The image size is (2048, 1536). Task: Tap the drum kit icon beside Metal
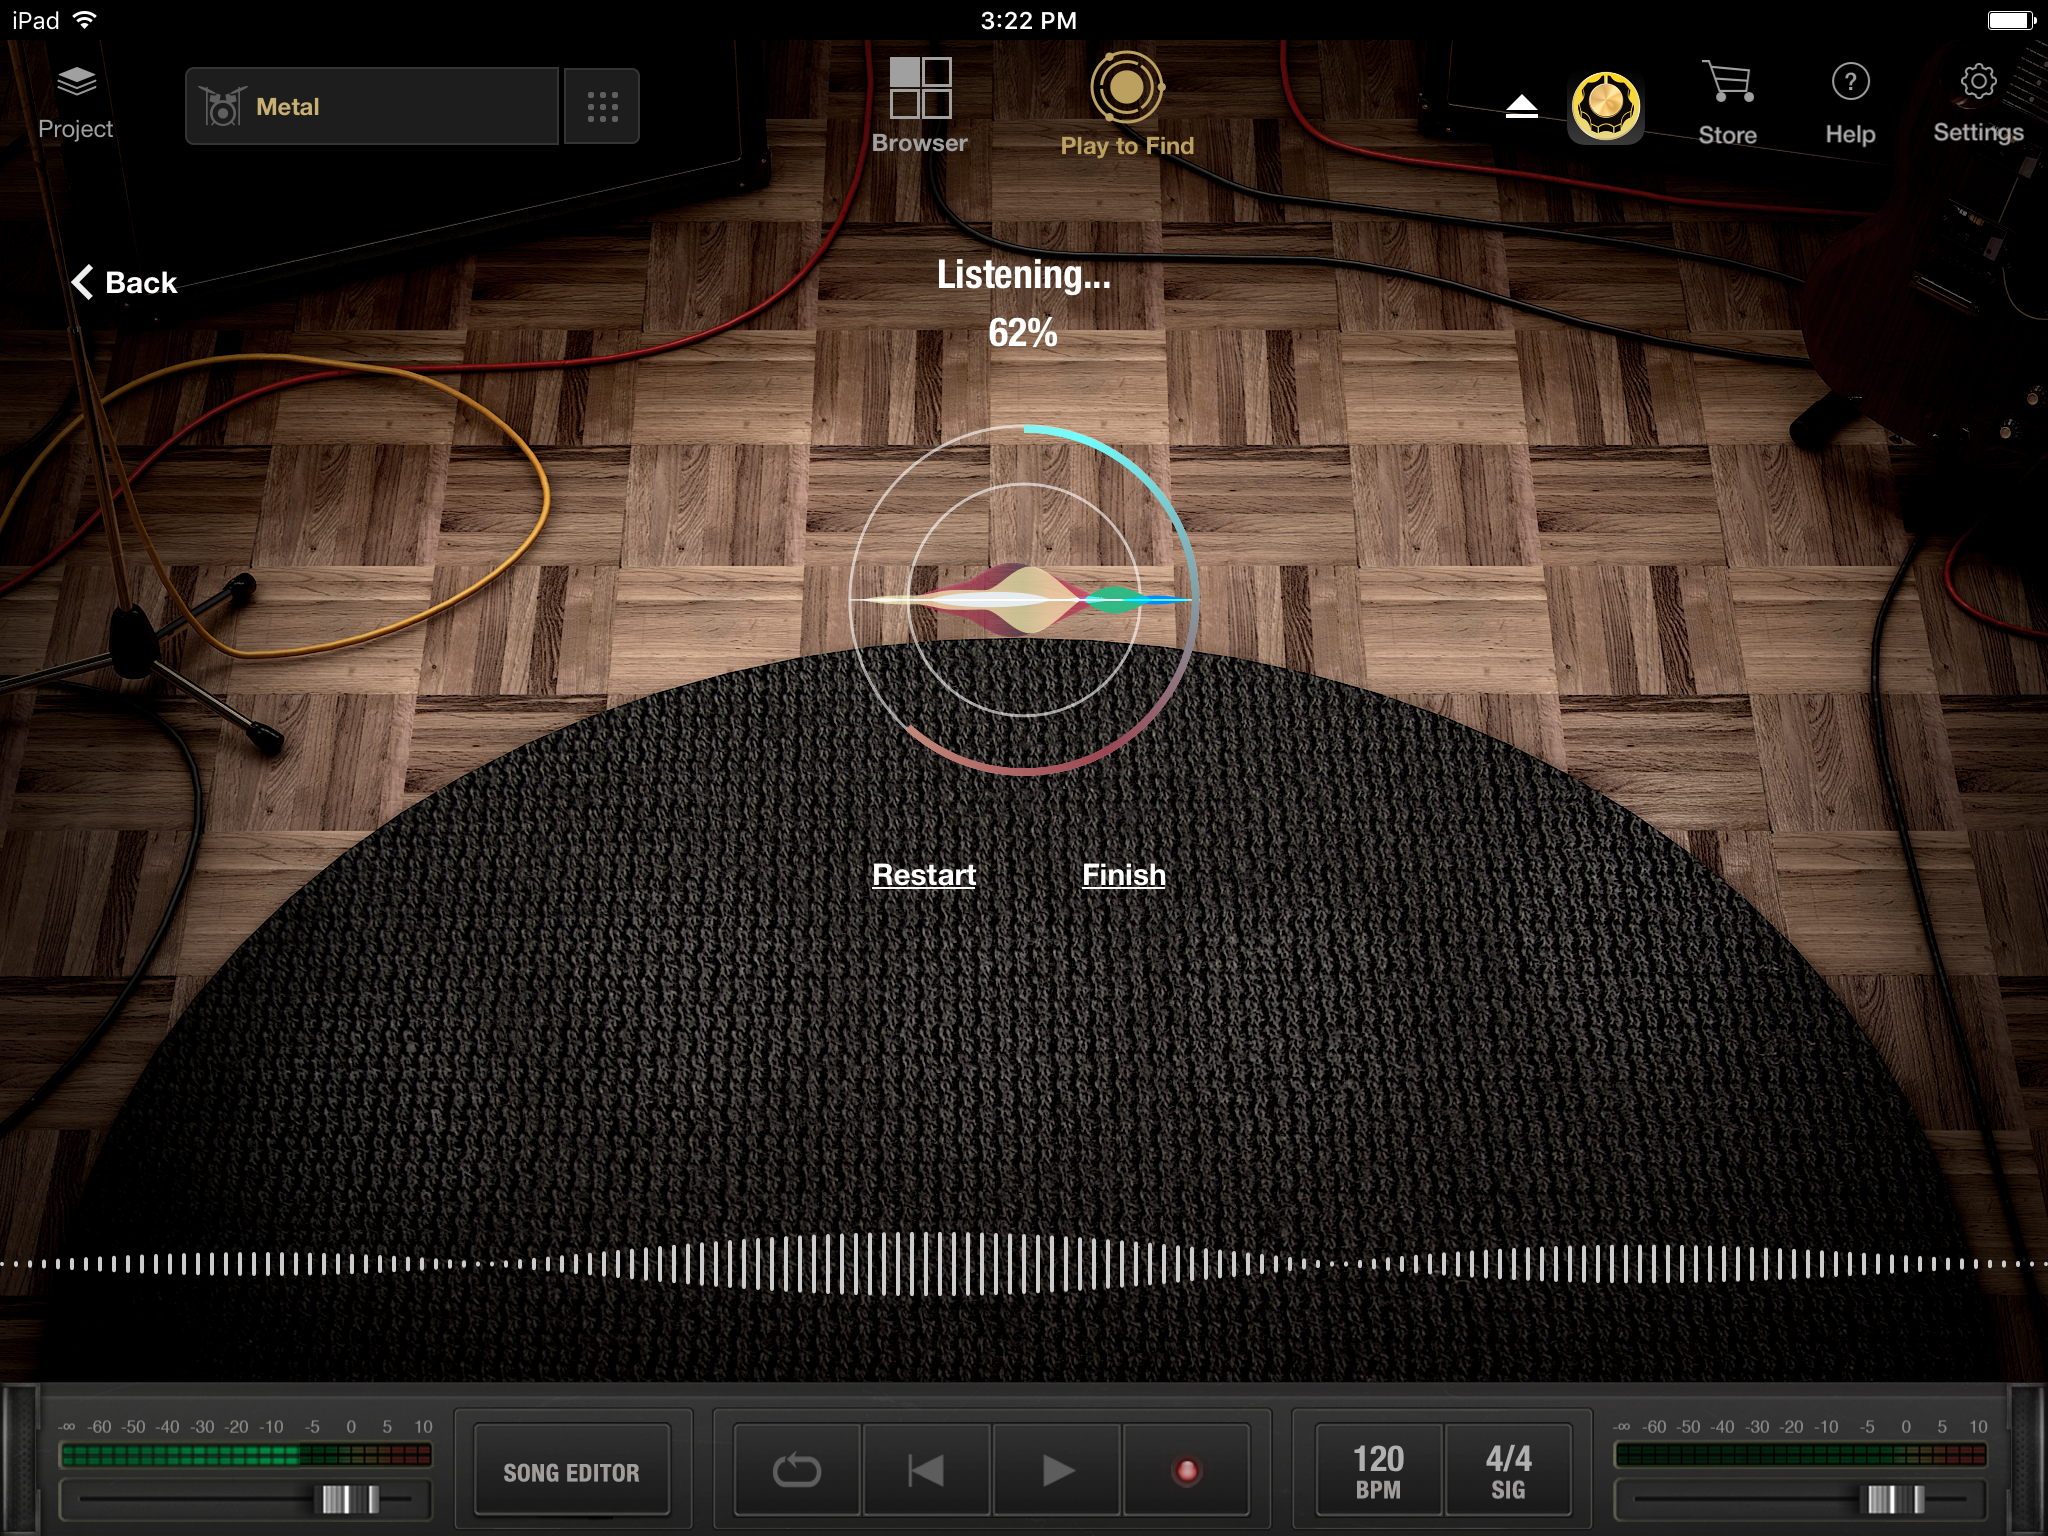click(x=222, y=106)
